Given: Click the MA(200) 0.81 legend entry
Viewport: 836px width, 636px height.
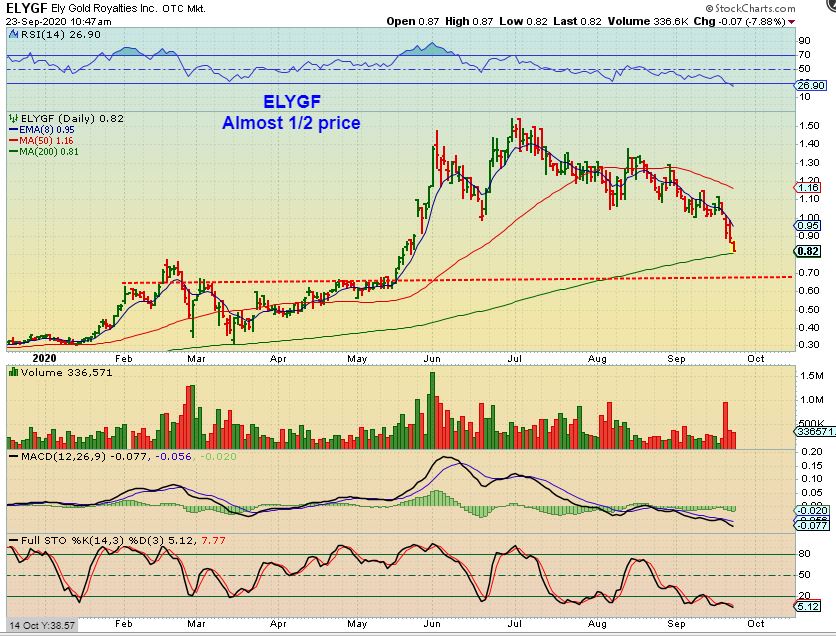Looking at the screenshot, I should coord(44,151).
